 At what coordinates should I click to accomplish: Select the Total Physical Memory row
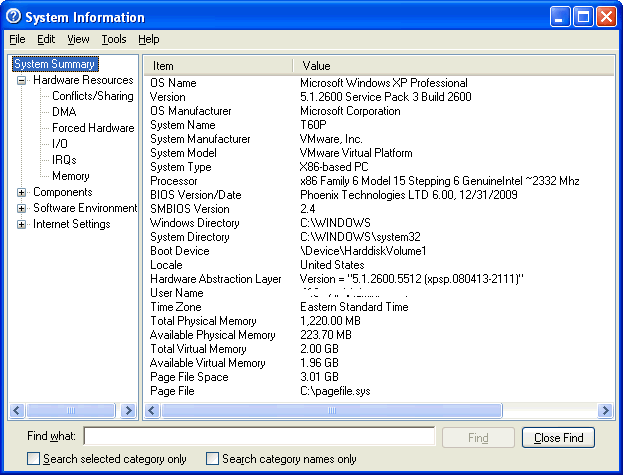click(x=379, y=321)
